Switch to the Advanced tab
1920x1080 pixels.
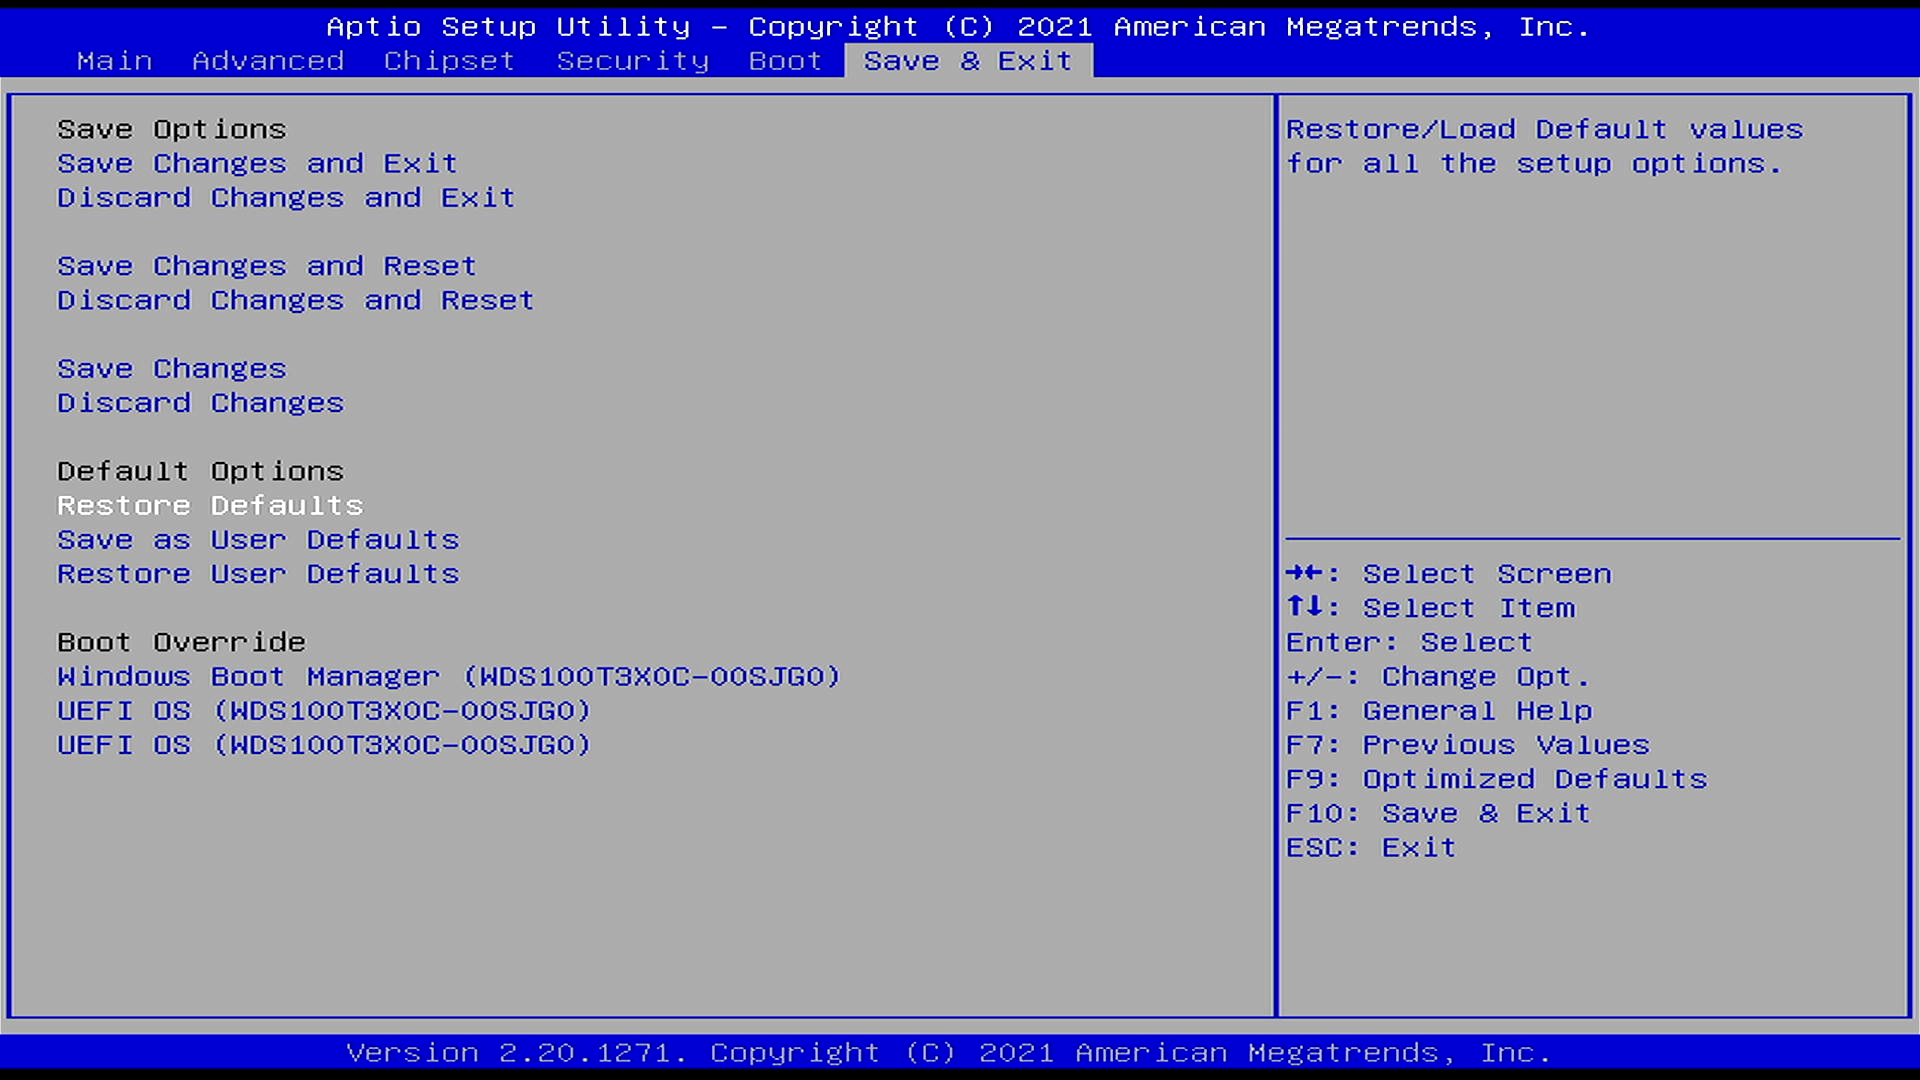tap(268, 61)
